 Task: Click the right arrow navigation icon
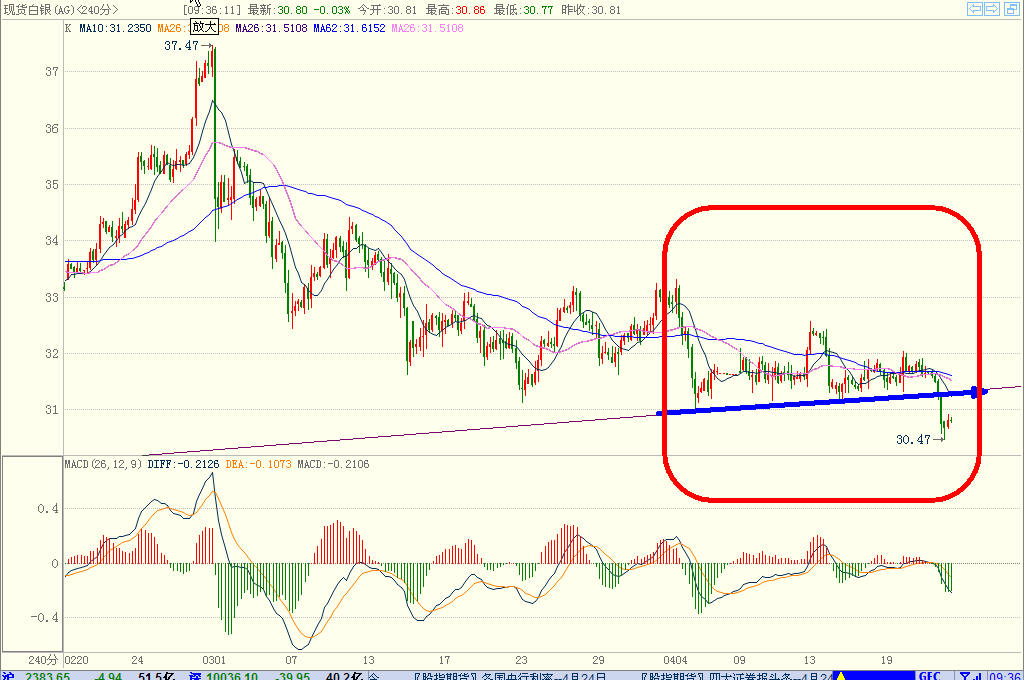[x=991, y=8]
